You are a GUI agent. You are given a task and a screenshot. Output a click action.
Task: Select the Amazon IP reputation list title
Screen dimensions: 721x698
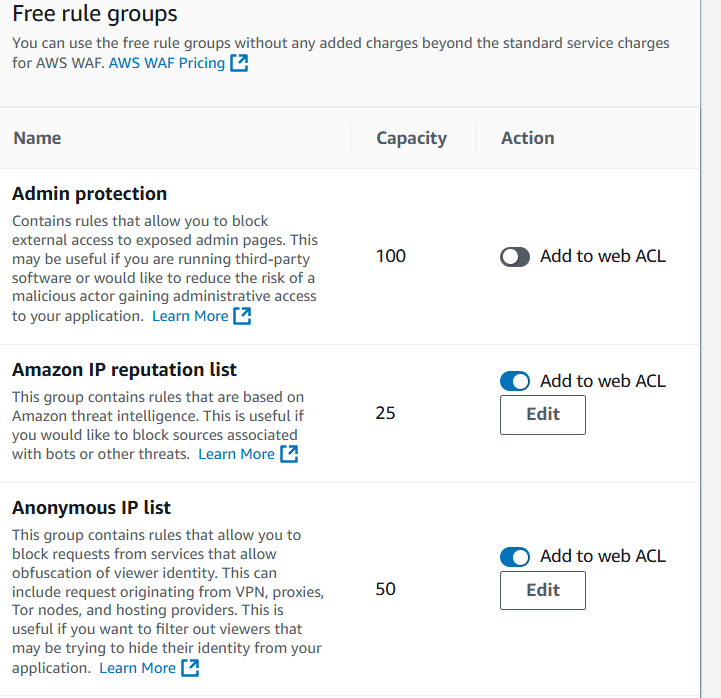pyautogui.click(x=124, y=370)
